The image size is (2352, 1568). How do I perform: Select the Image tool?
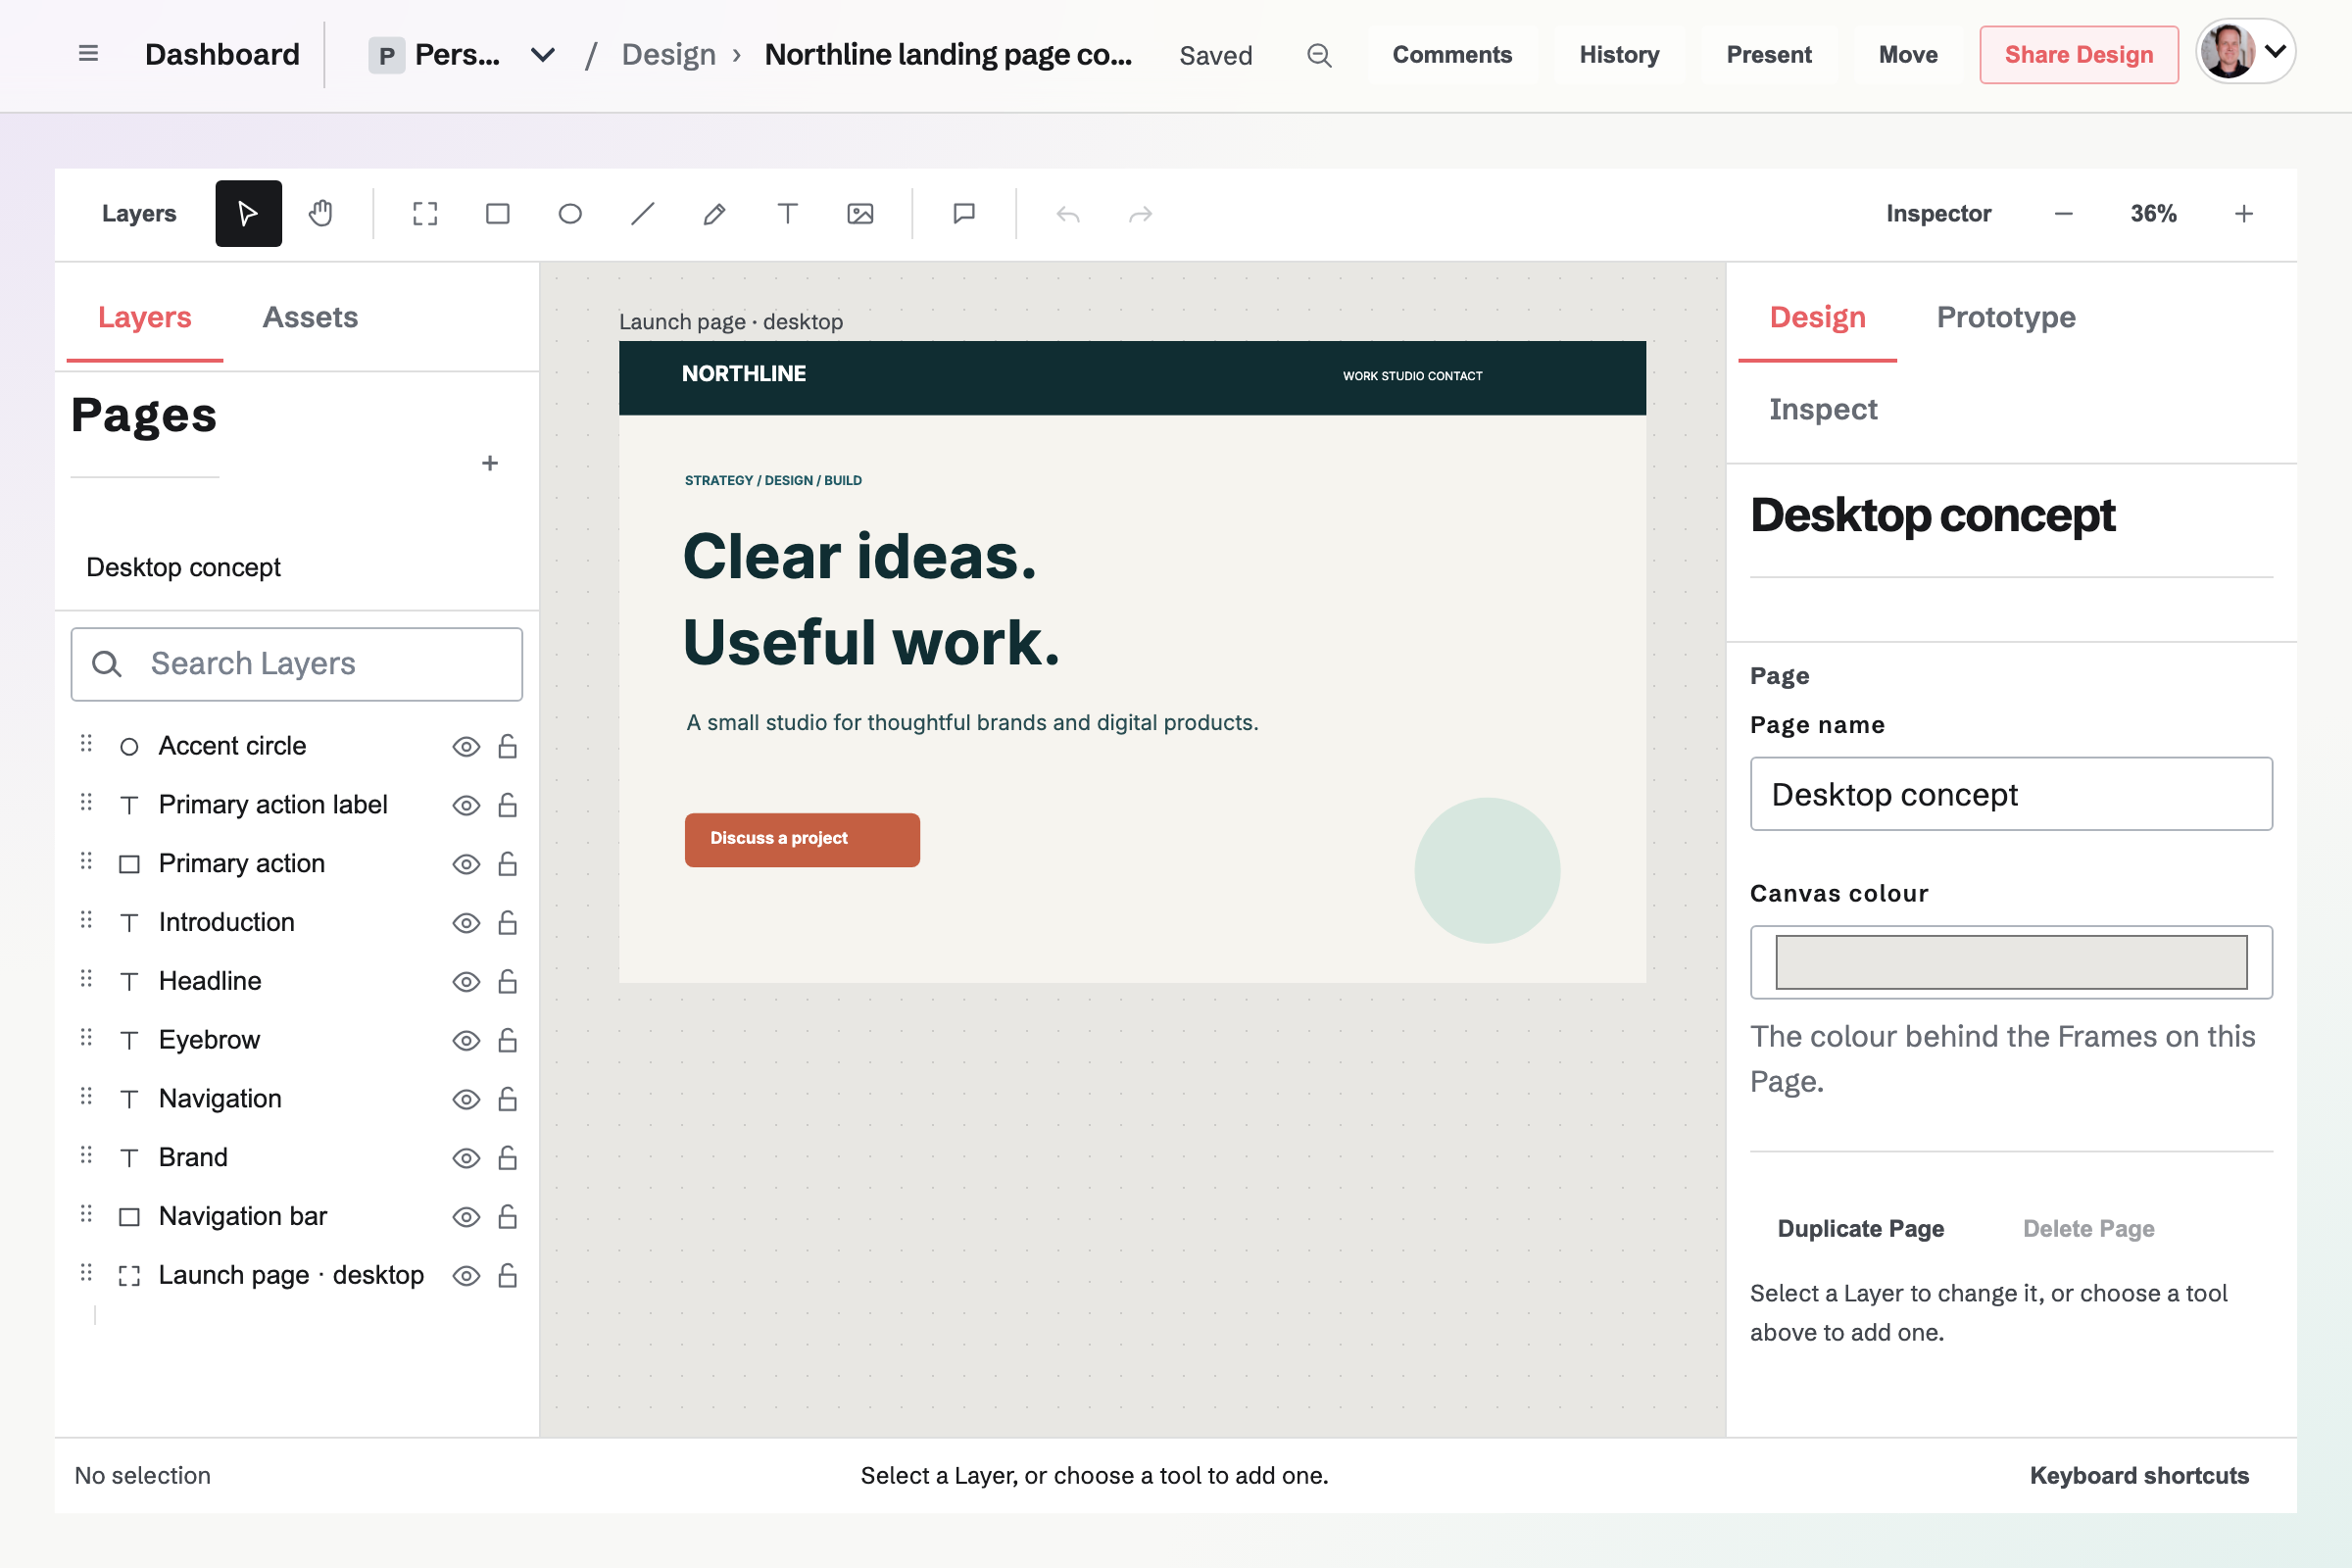pyautogui.click(x=860, y=213)
